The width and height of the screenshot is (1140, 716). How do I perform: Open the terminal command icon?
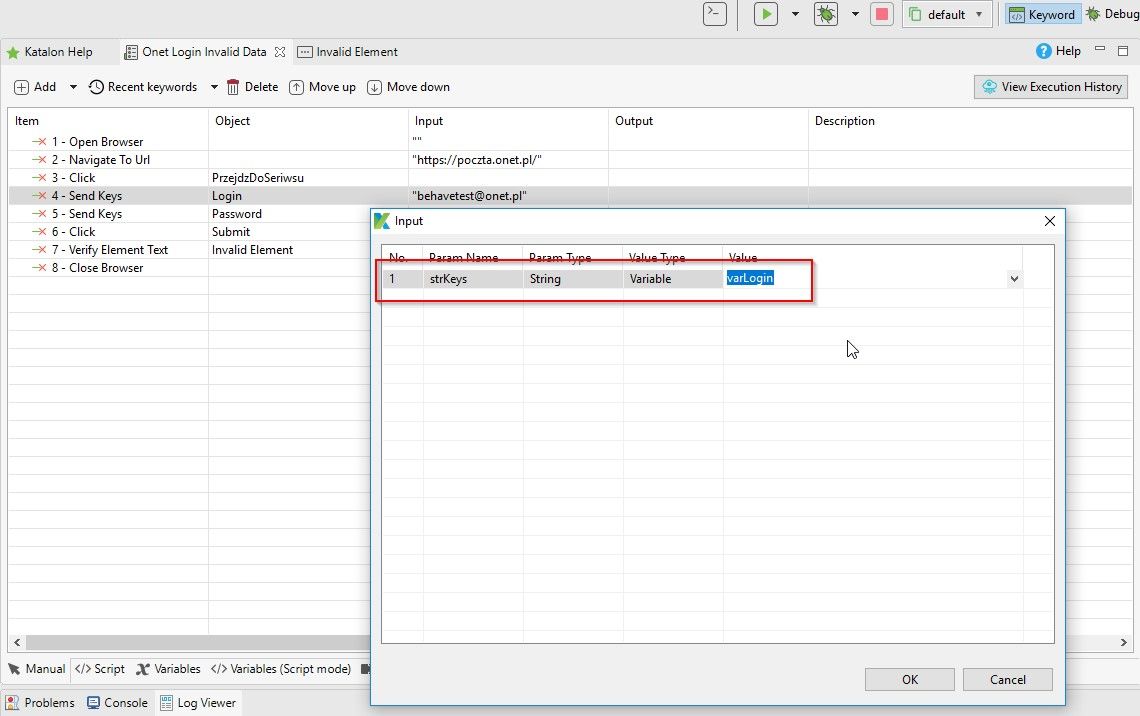pyautogui.click(x=714, y=14)
